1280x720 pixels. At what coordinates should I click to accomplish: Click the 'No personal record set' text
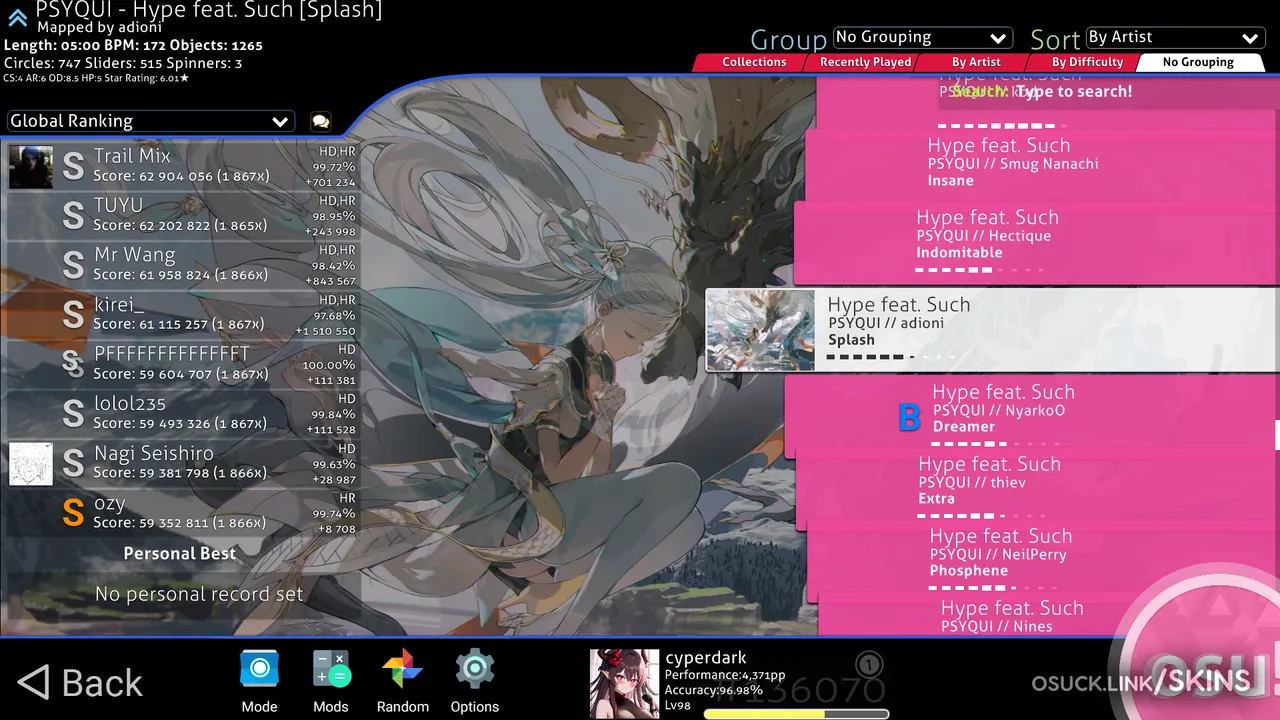tap(199, 594)
